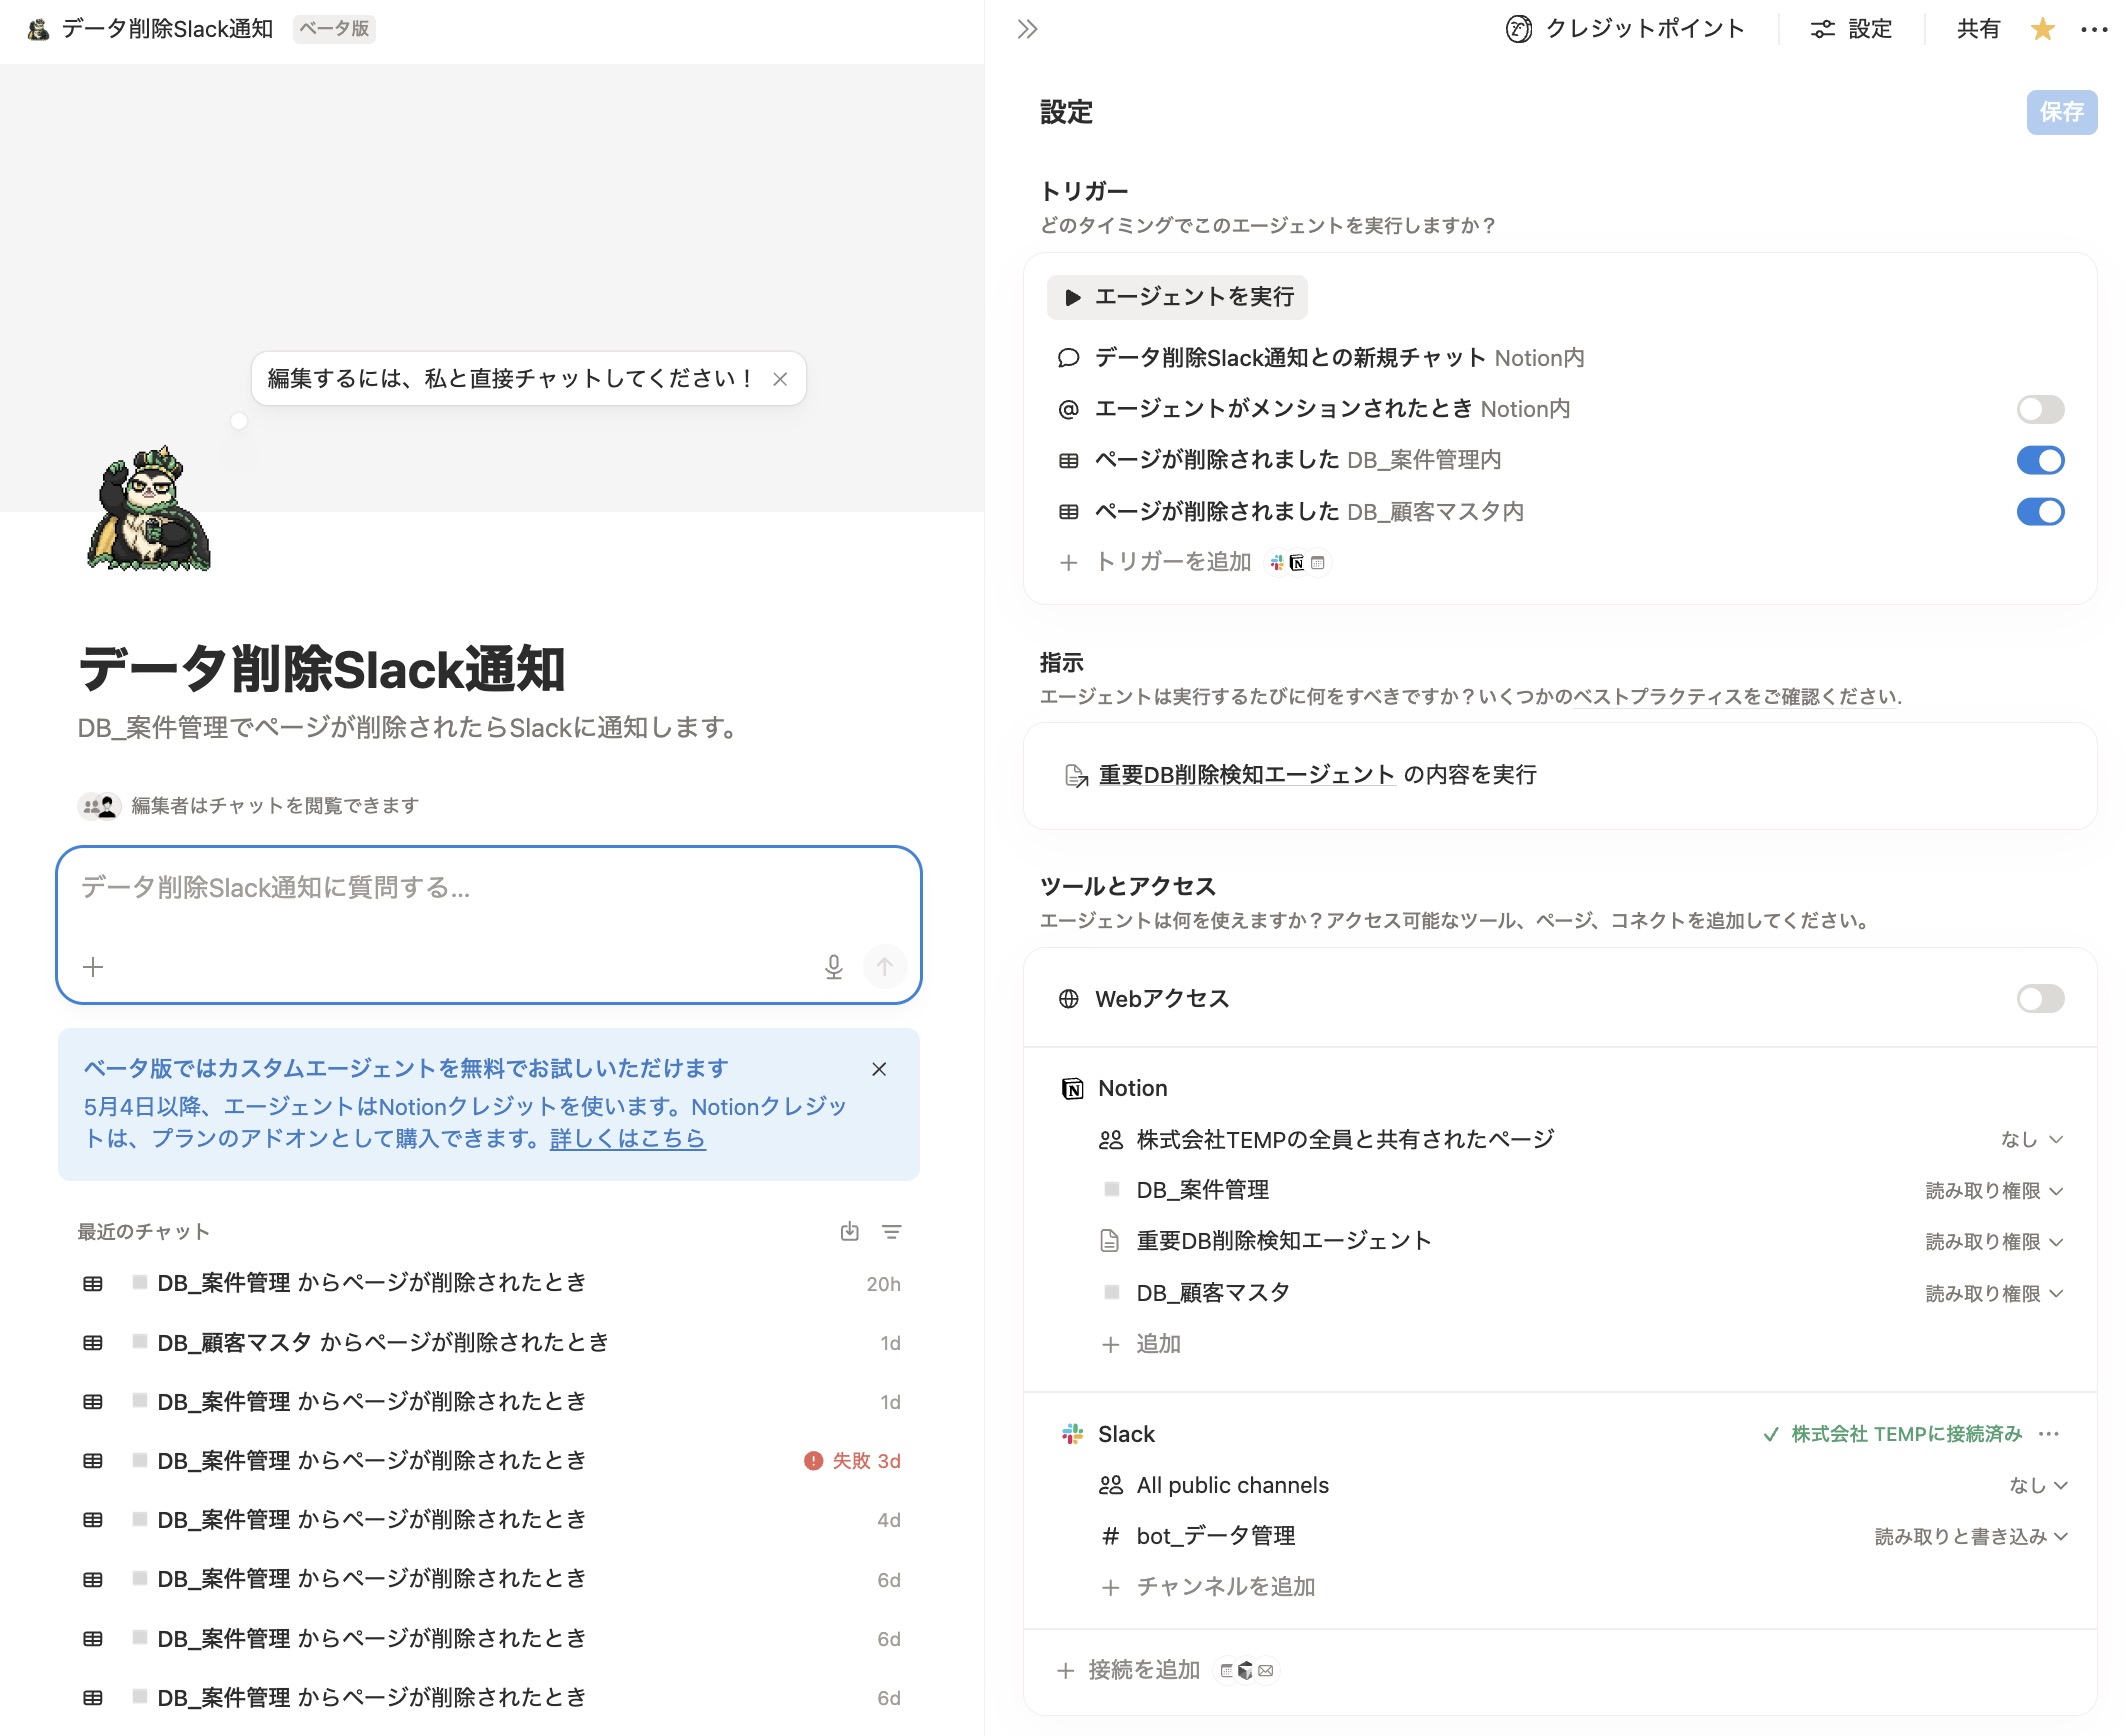Click the chat bubble icon for the 新規チャット trigger
Screen dimensions: 2126x1736
point(1068,359)
